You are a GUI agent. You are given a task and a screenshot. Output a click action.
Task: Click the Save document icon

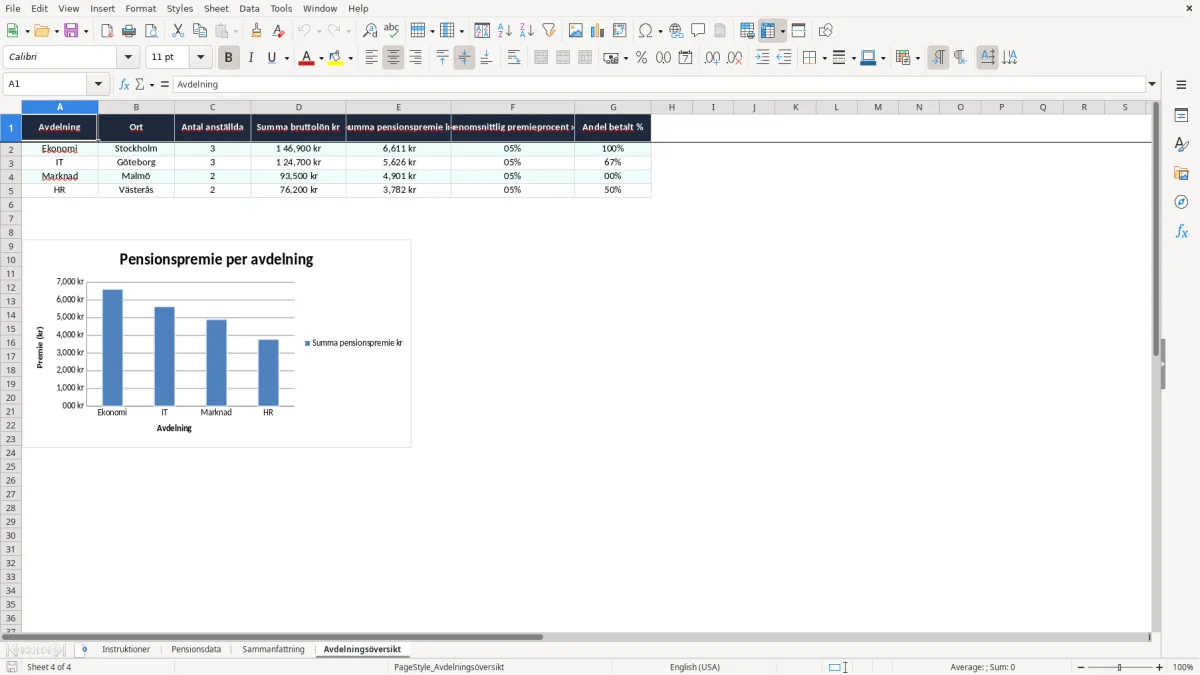(71, 31)
